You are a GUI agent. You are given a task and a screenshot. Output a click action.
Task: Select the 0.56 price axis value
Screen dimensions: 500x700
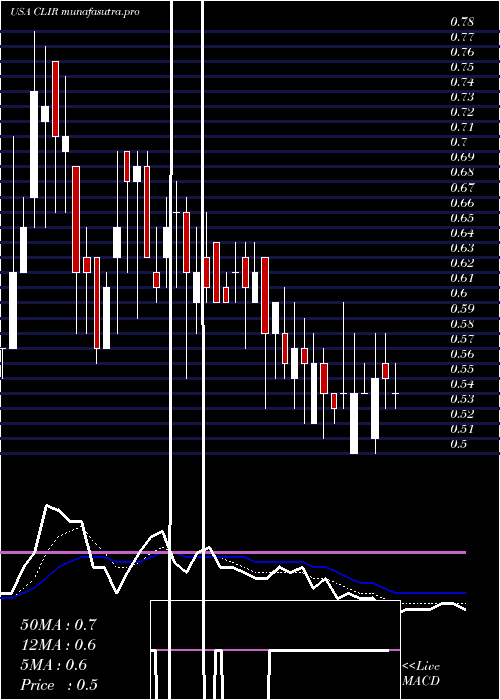(462, 354)
